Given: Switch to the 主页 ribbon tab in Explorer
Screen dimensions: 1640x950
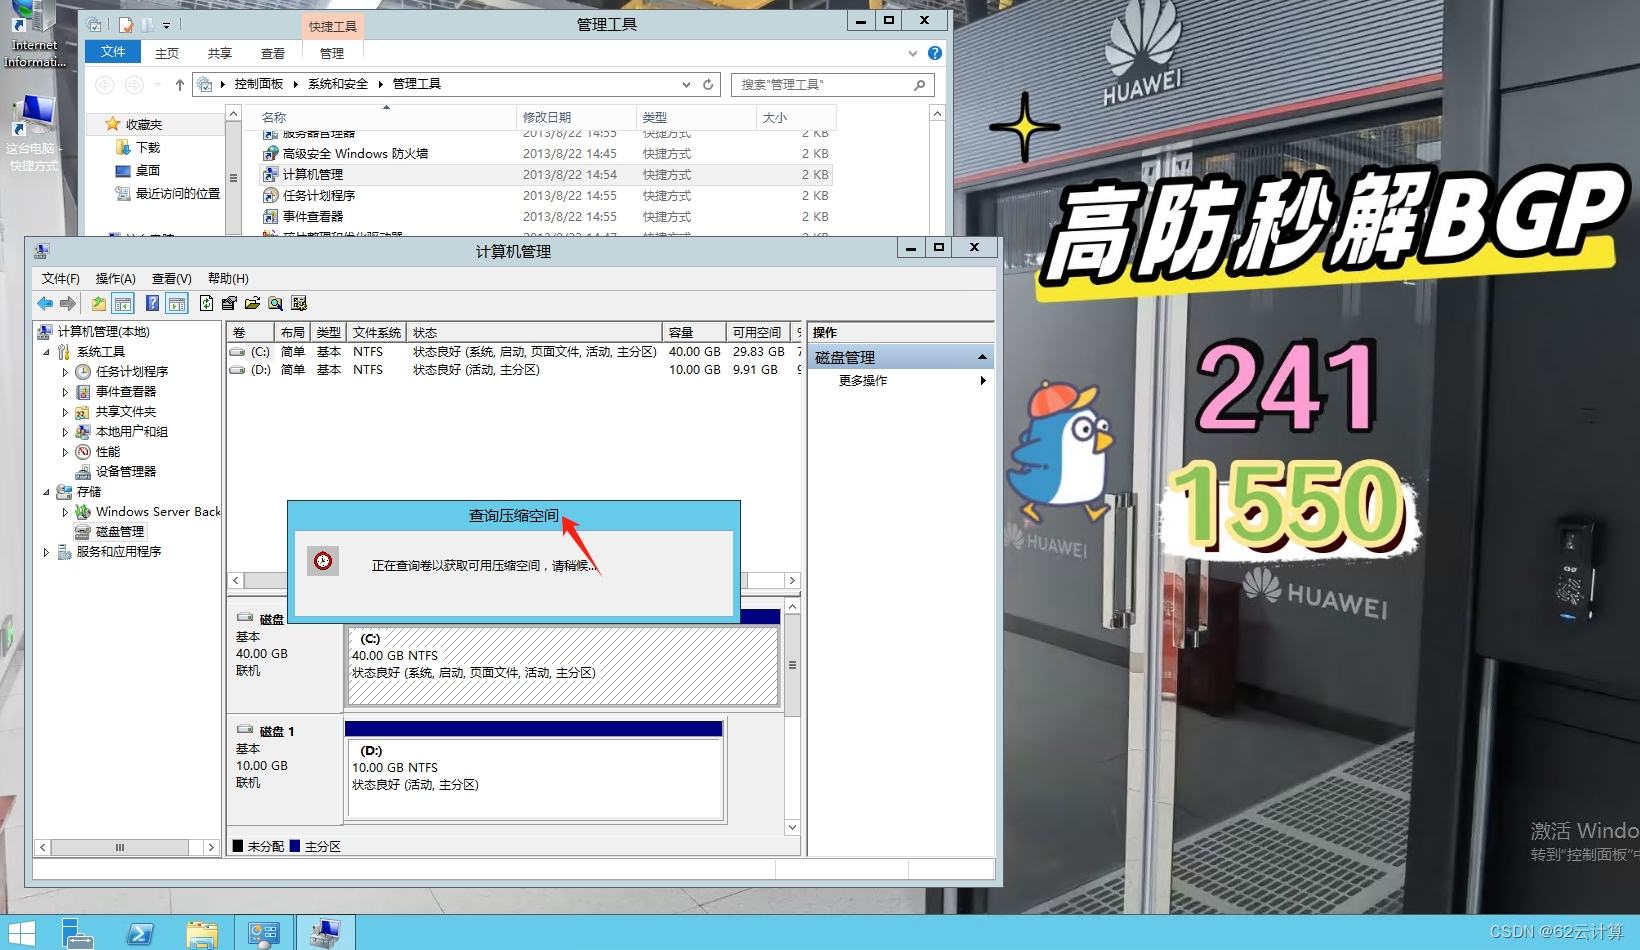Looking at the screenshot, I should (x=167, y=53).
